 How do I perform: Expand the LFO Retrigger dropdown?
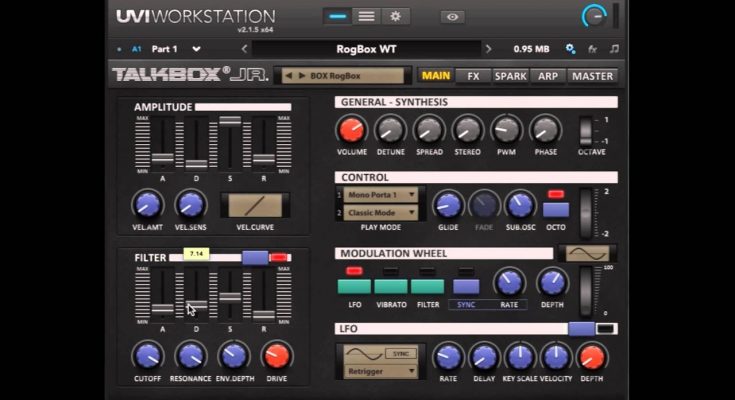[380, 371]
